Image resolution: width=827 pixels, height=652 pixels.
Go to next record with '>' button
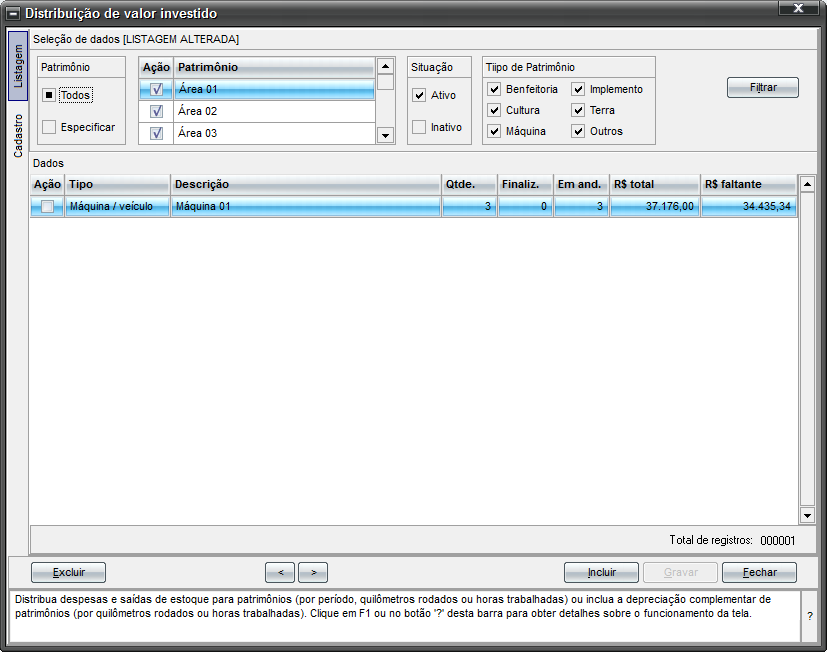coord(313,572)
